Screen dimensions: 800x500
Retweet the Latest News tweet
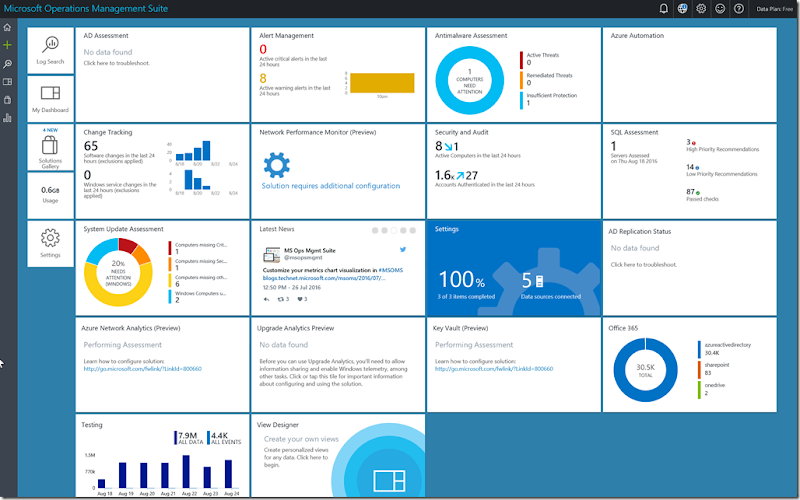pyautogui.click(x=283, y=299)
